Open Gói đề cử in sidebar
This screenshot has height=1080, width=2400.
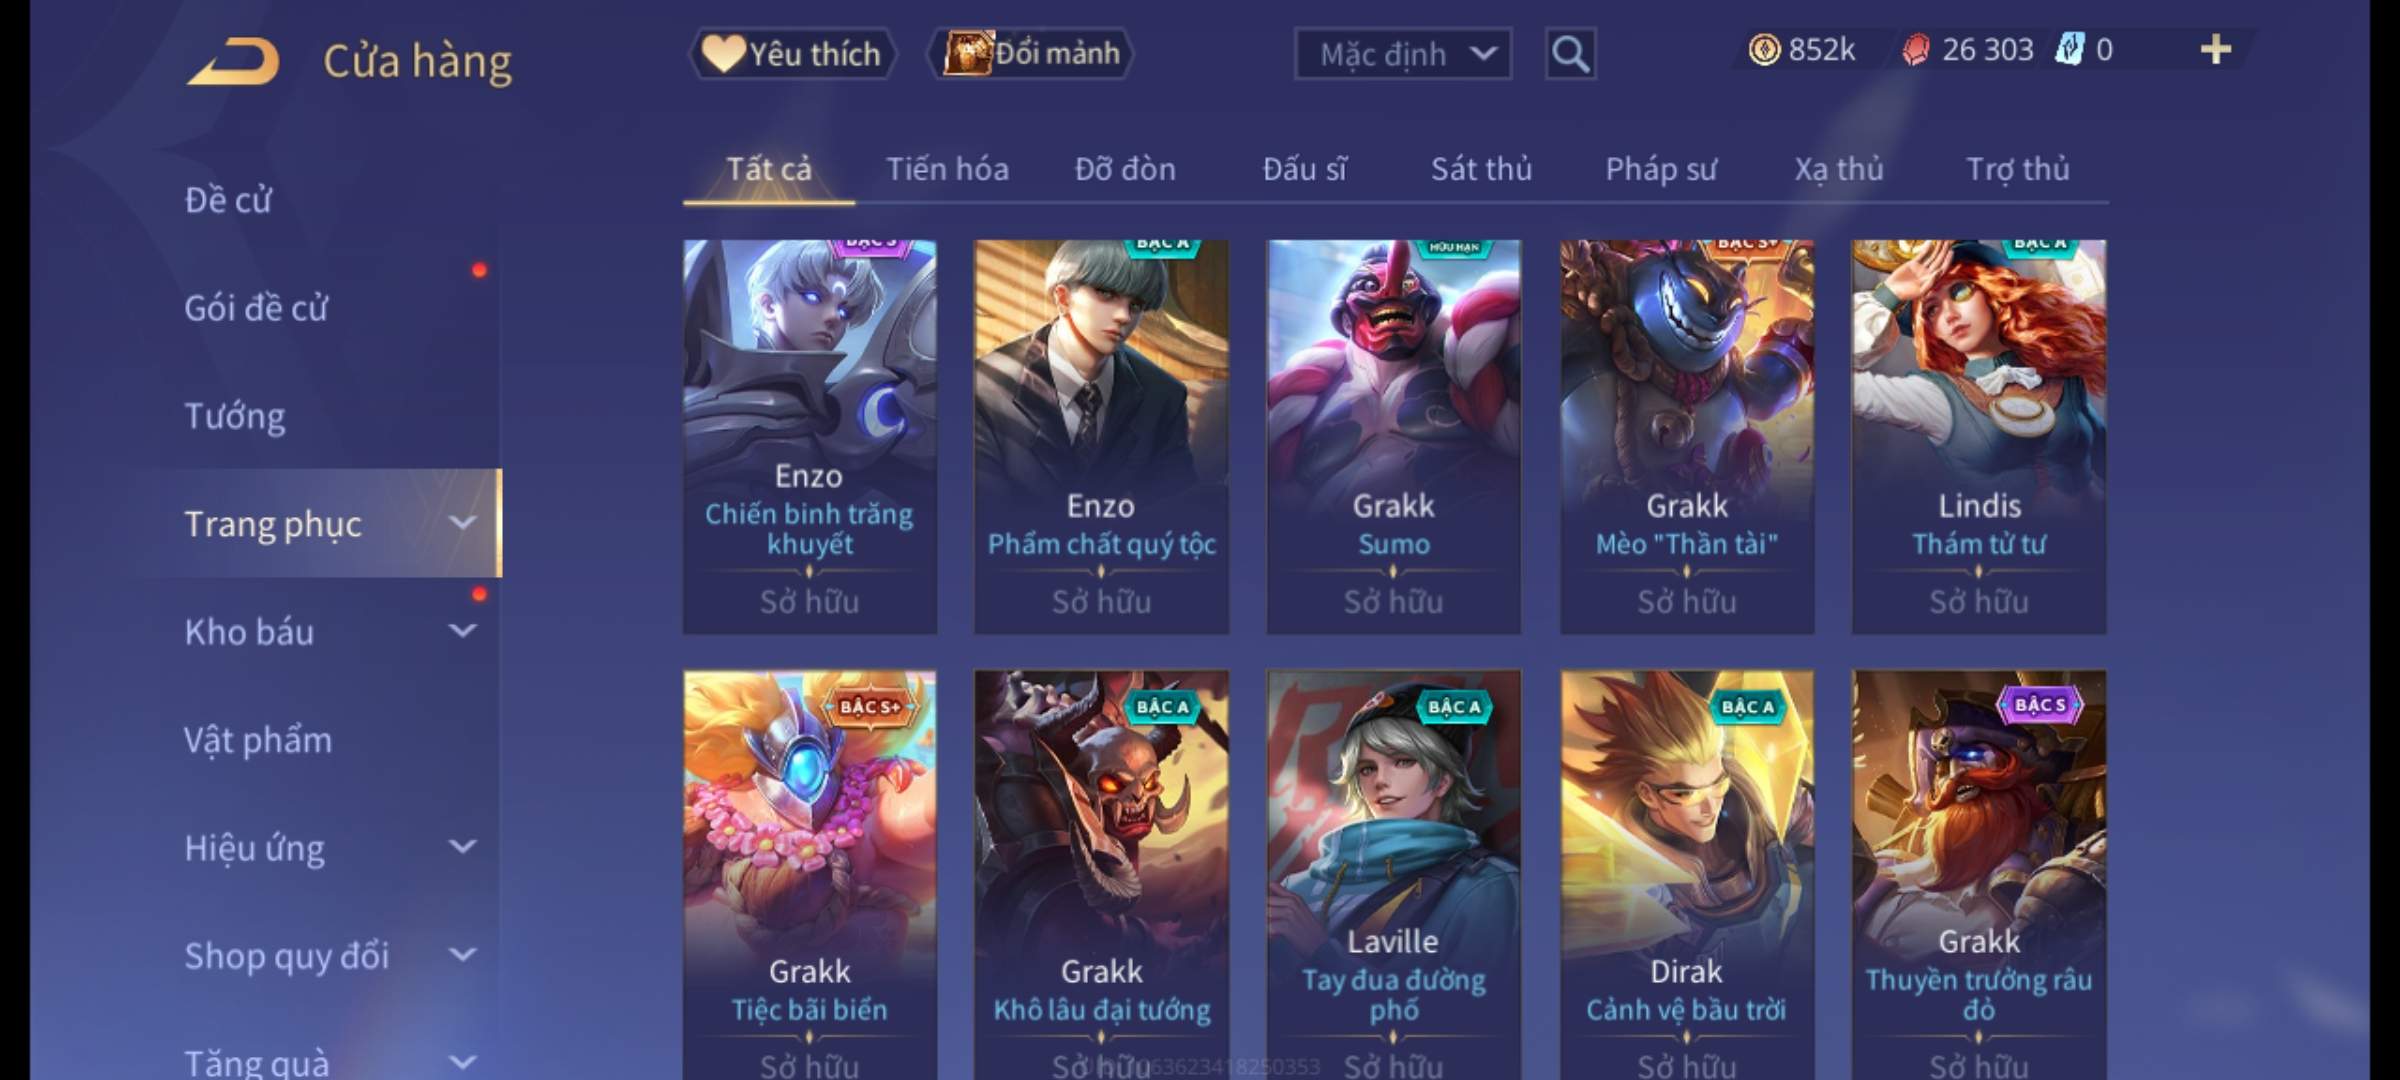256,308
